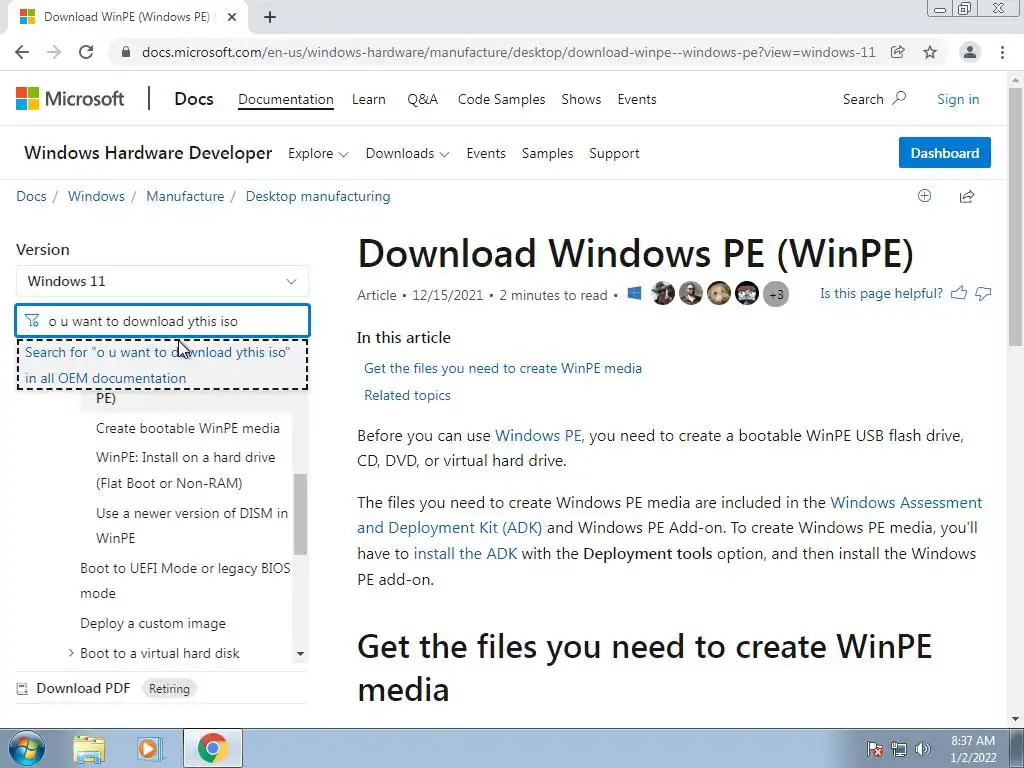The image size is (1024, 768).
Task: Open the Learn section
Action: click(x=368, y=99)
